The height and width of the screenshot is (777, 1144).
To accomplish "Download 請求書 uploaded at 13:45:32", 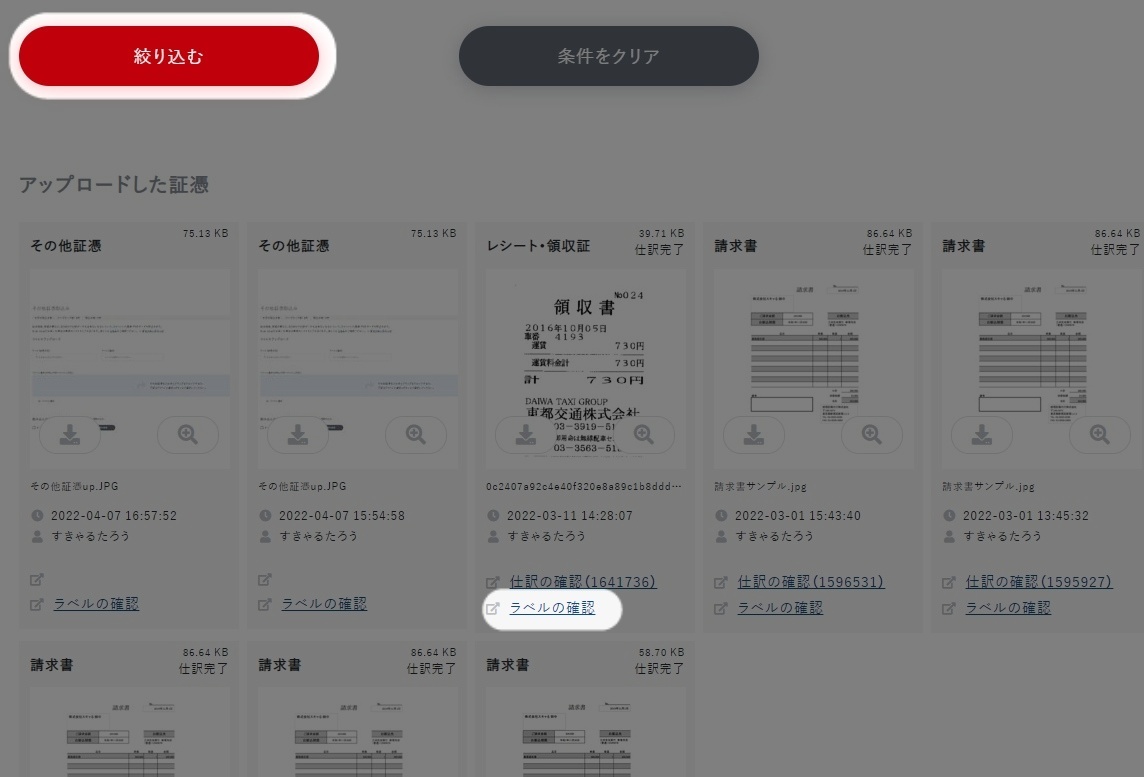I will coord(982,435).
